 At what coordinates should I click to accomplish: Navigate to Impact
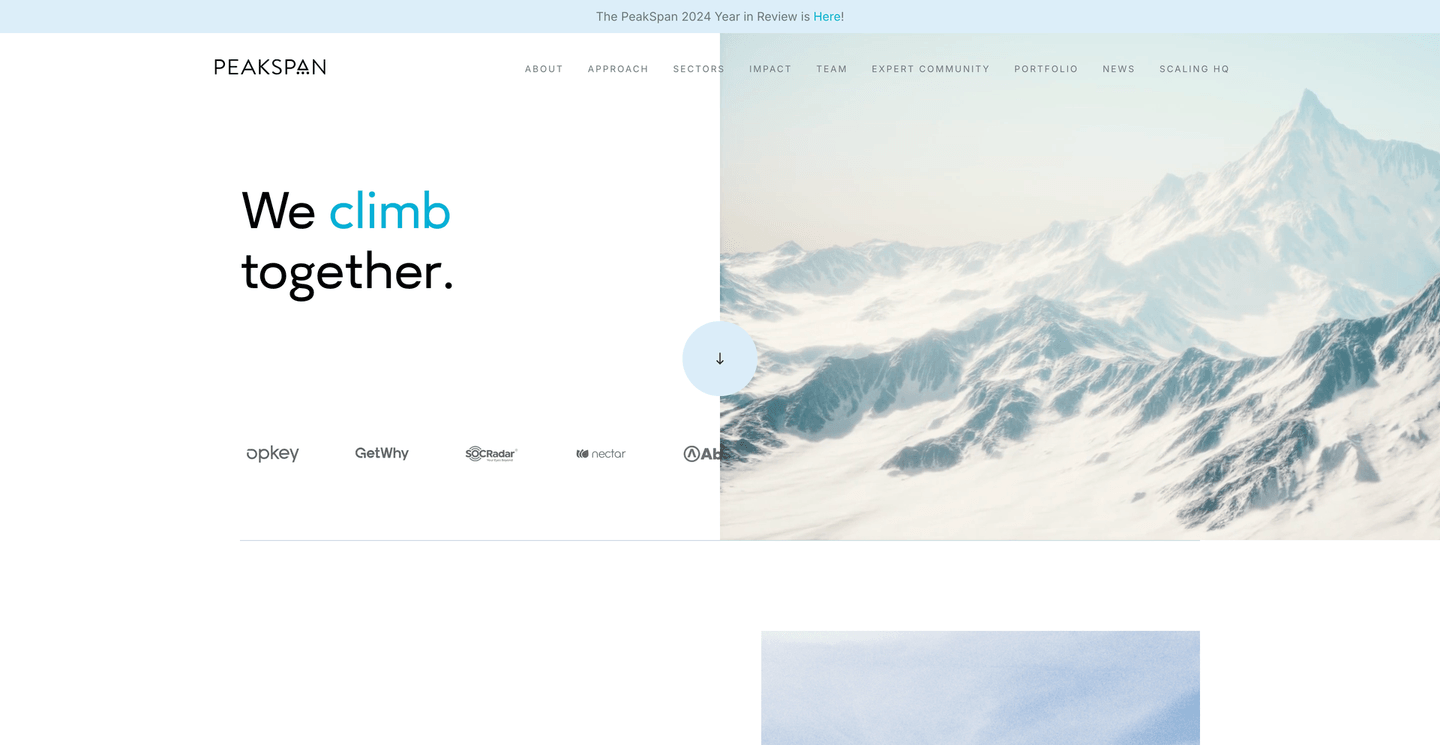pyautogui.click(x=770, y=69)
